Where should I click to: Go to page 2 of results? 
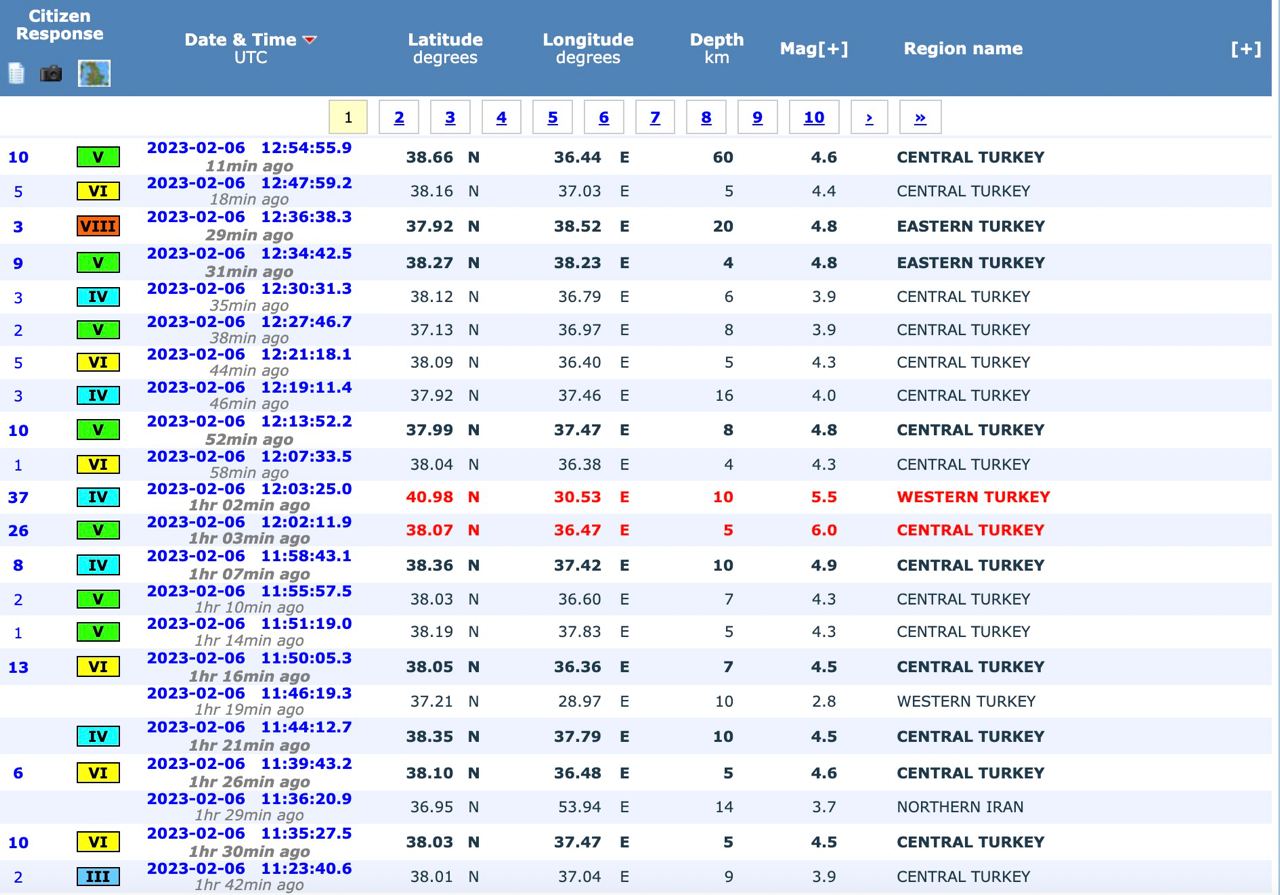click(399, 117)
